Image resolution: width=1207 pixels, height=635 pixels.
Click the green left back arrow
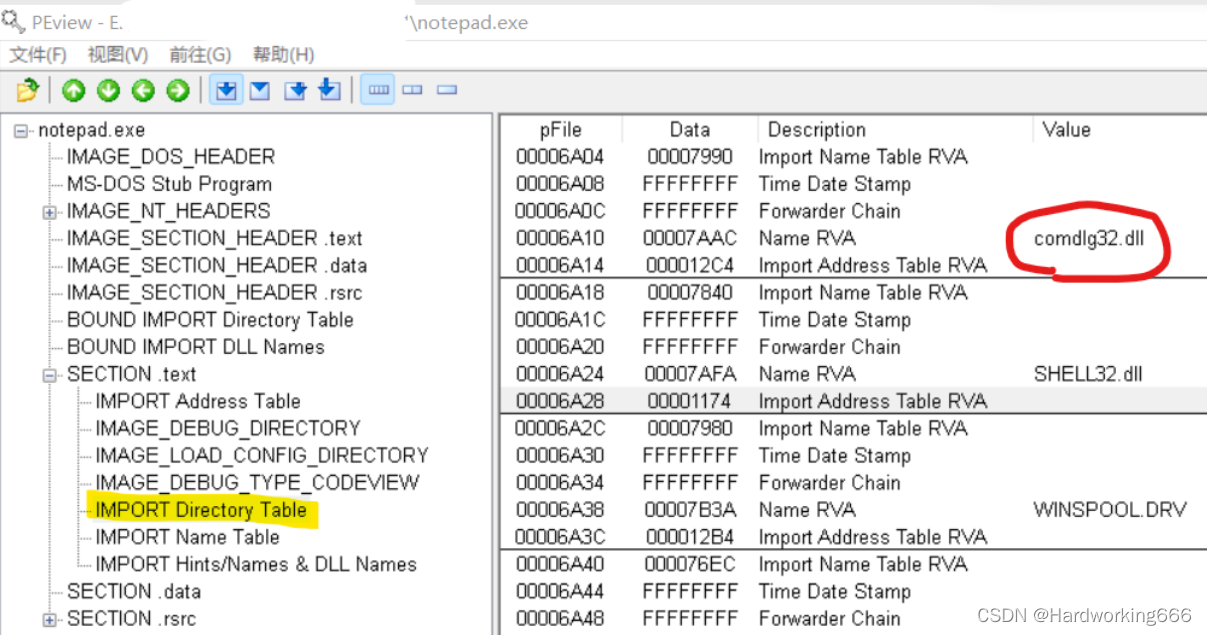pos(143,91)
